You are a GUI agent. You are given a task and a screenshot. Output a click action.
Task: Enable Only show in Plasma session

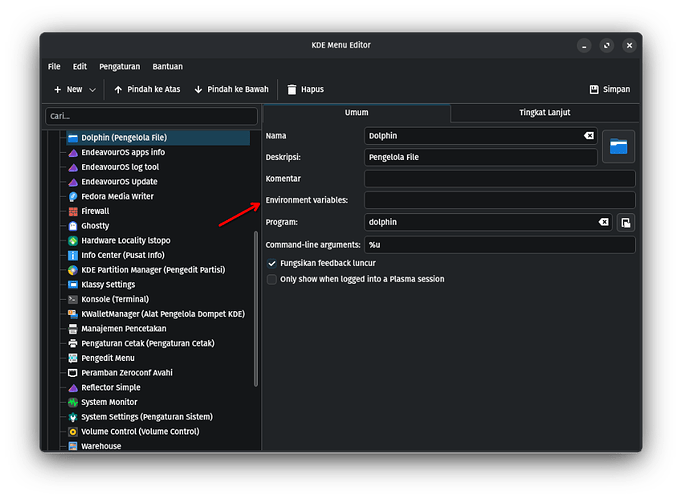pyautogui.click(x=272, y=280)
